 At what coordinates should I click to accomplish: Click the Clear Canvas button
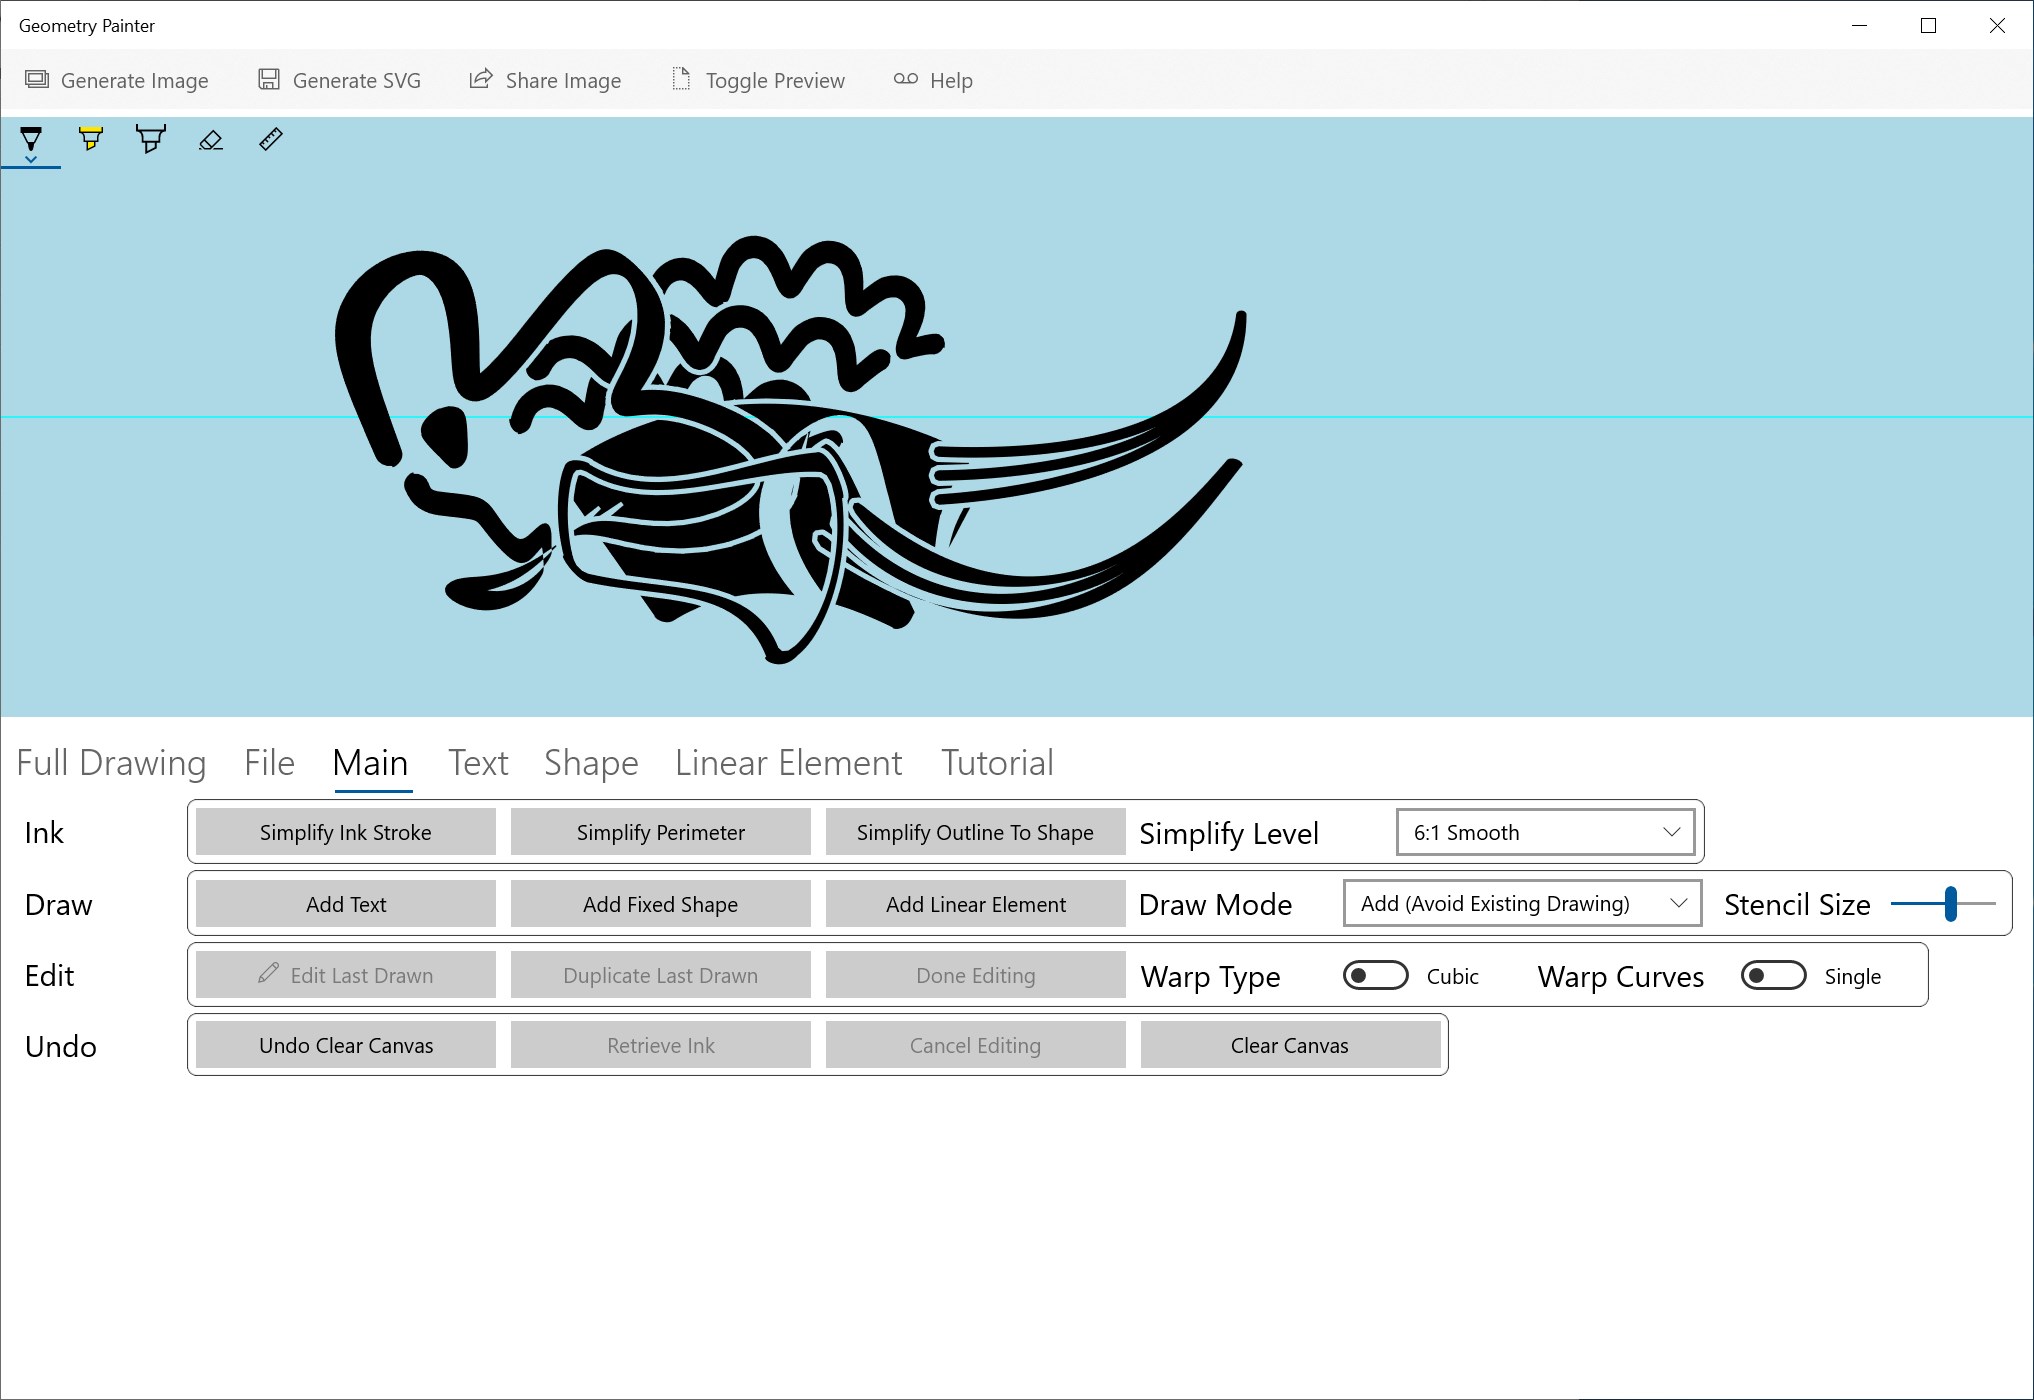1289,1045
